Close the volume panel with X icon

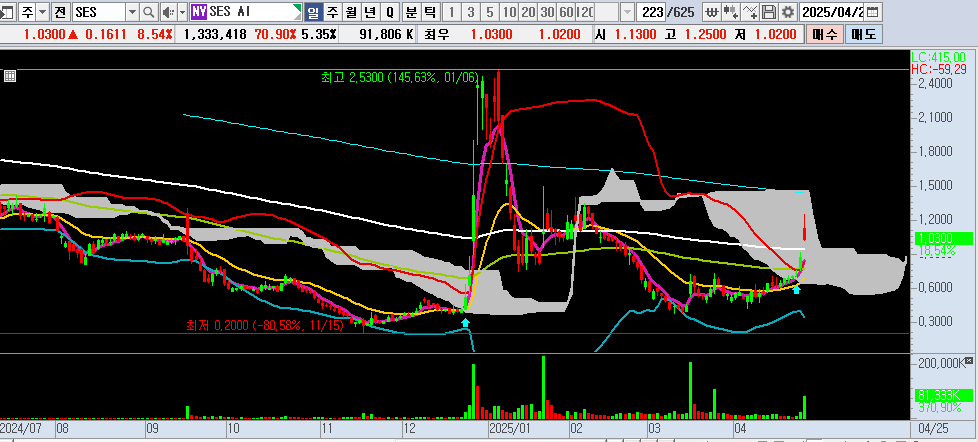pos(969,361)
